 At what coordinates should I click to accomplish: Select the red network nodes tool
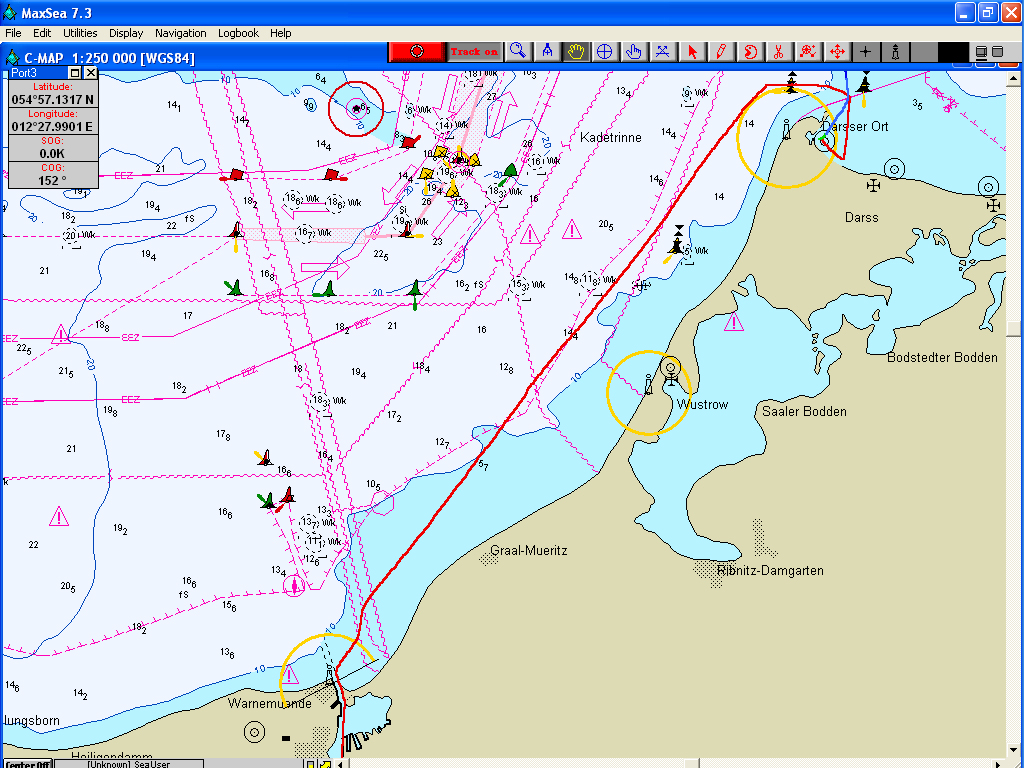[808, 52]
